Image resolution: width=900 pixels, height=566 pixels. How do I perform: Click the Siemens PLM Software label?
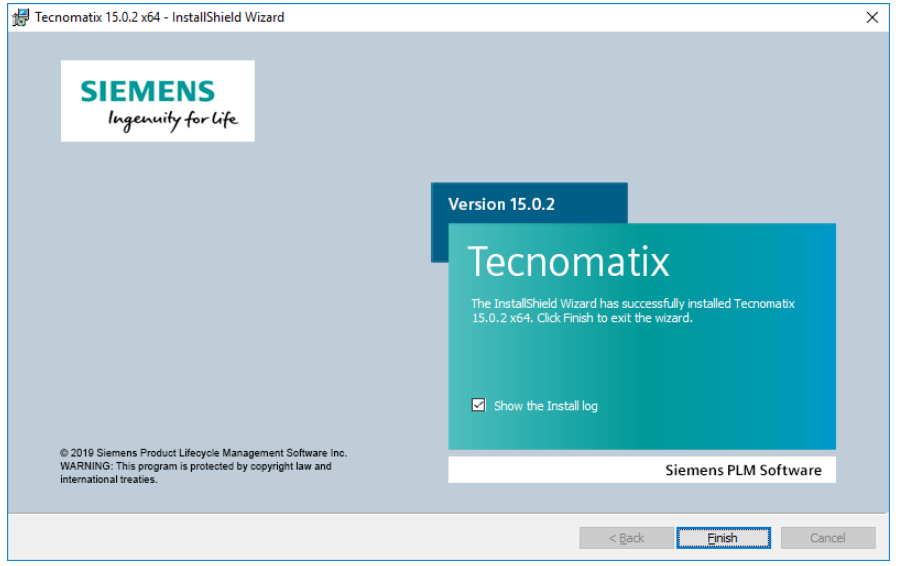[x=743, y=470]
